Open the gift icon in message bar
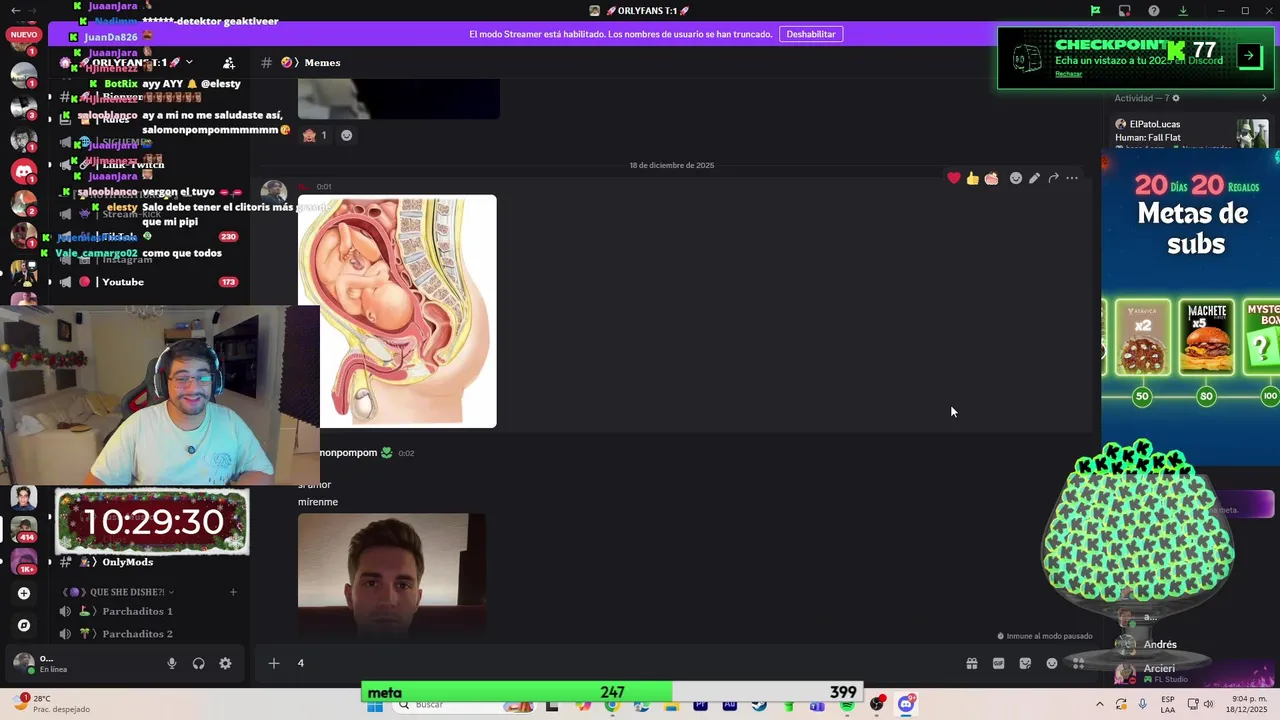The image size is (1280, 720). point(971,663)
